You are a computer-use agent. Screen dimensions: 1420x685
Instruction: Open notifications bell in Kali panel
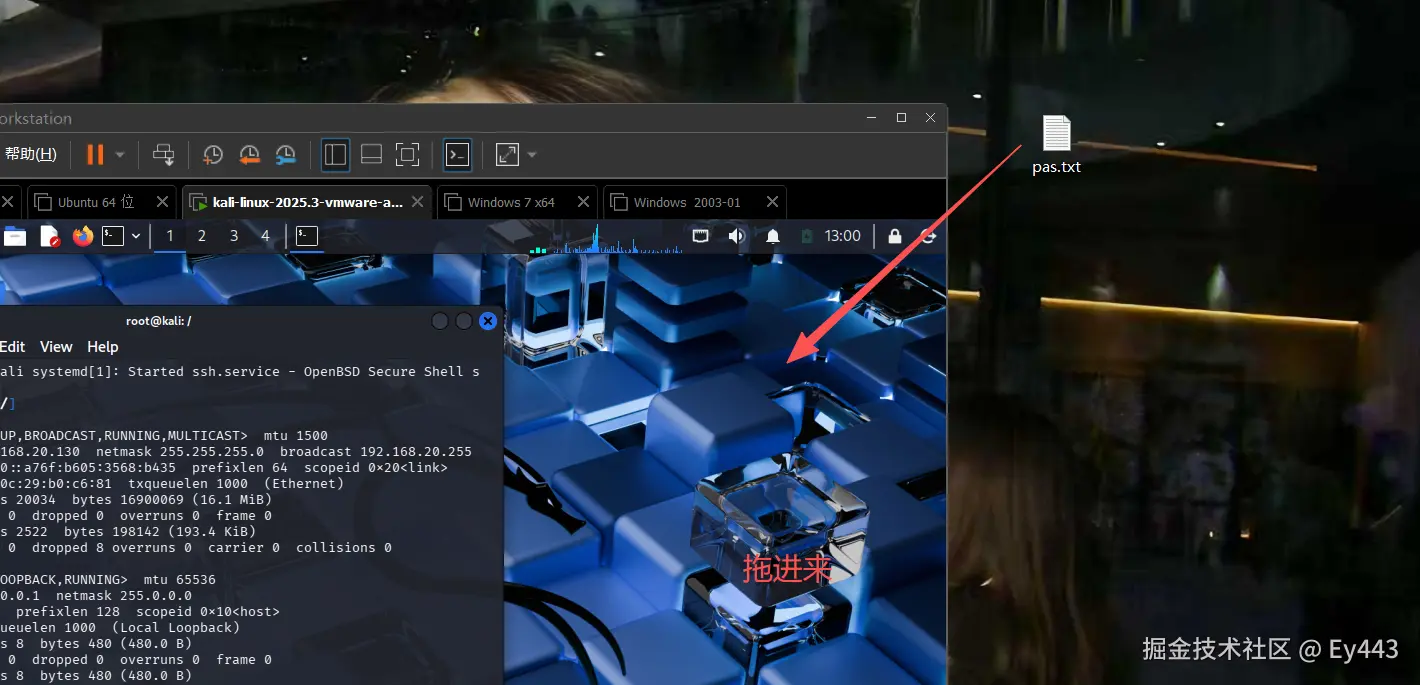point(773,236)
